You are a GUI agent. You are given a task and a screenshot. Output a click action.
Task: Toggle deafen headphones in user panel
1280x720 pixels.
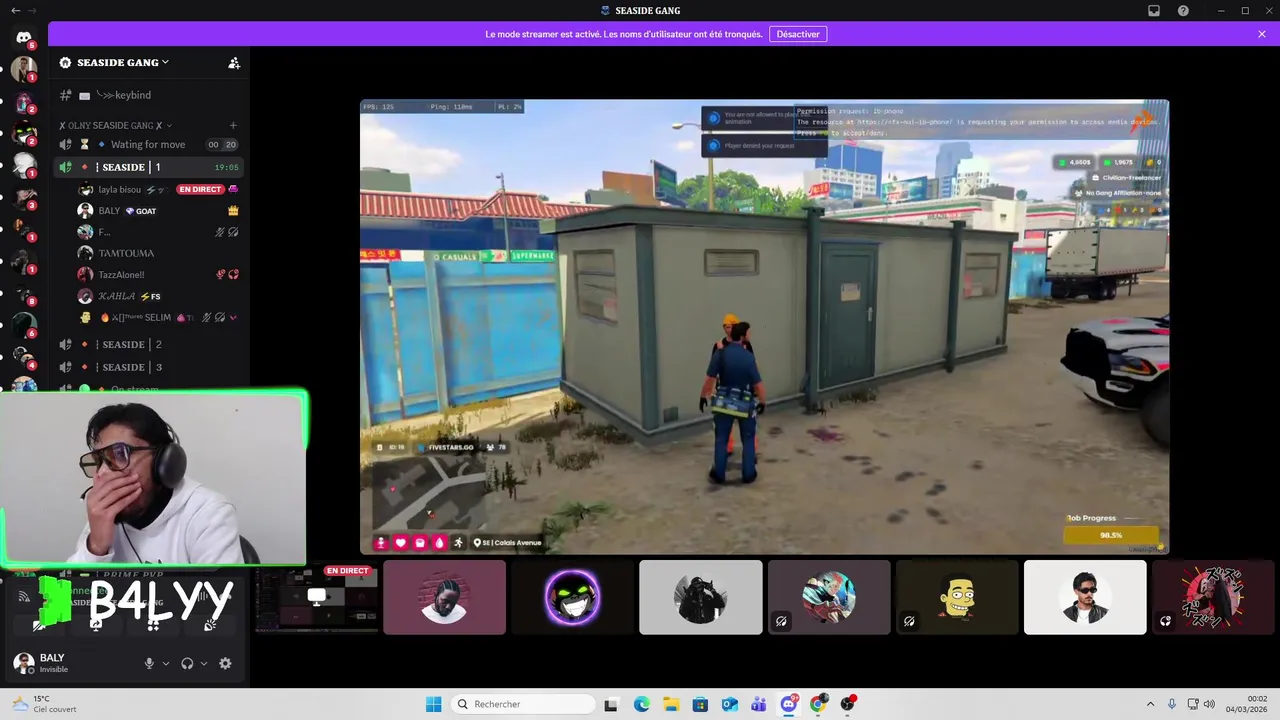(x=187, y=663)
